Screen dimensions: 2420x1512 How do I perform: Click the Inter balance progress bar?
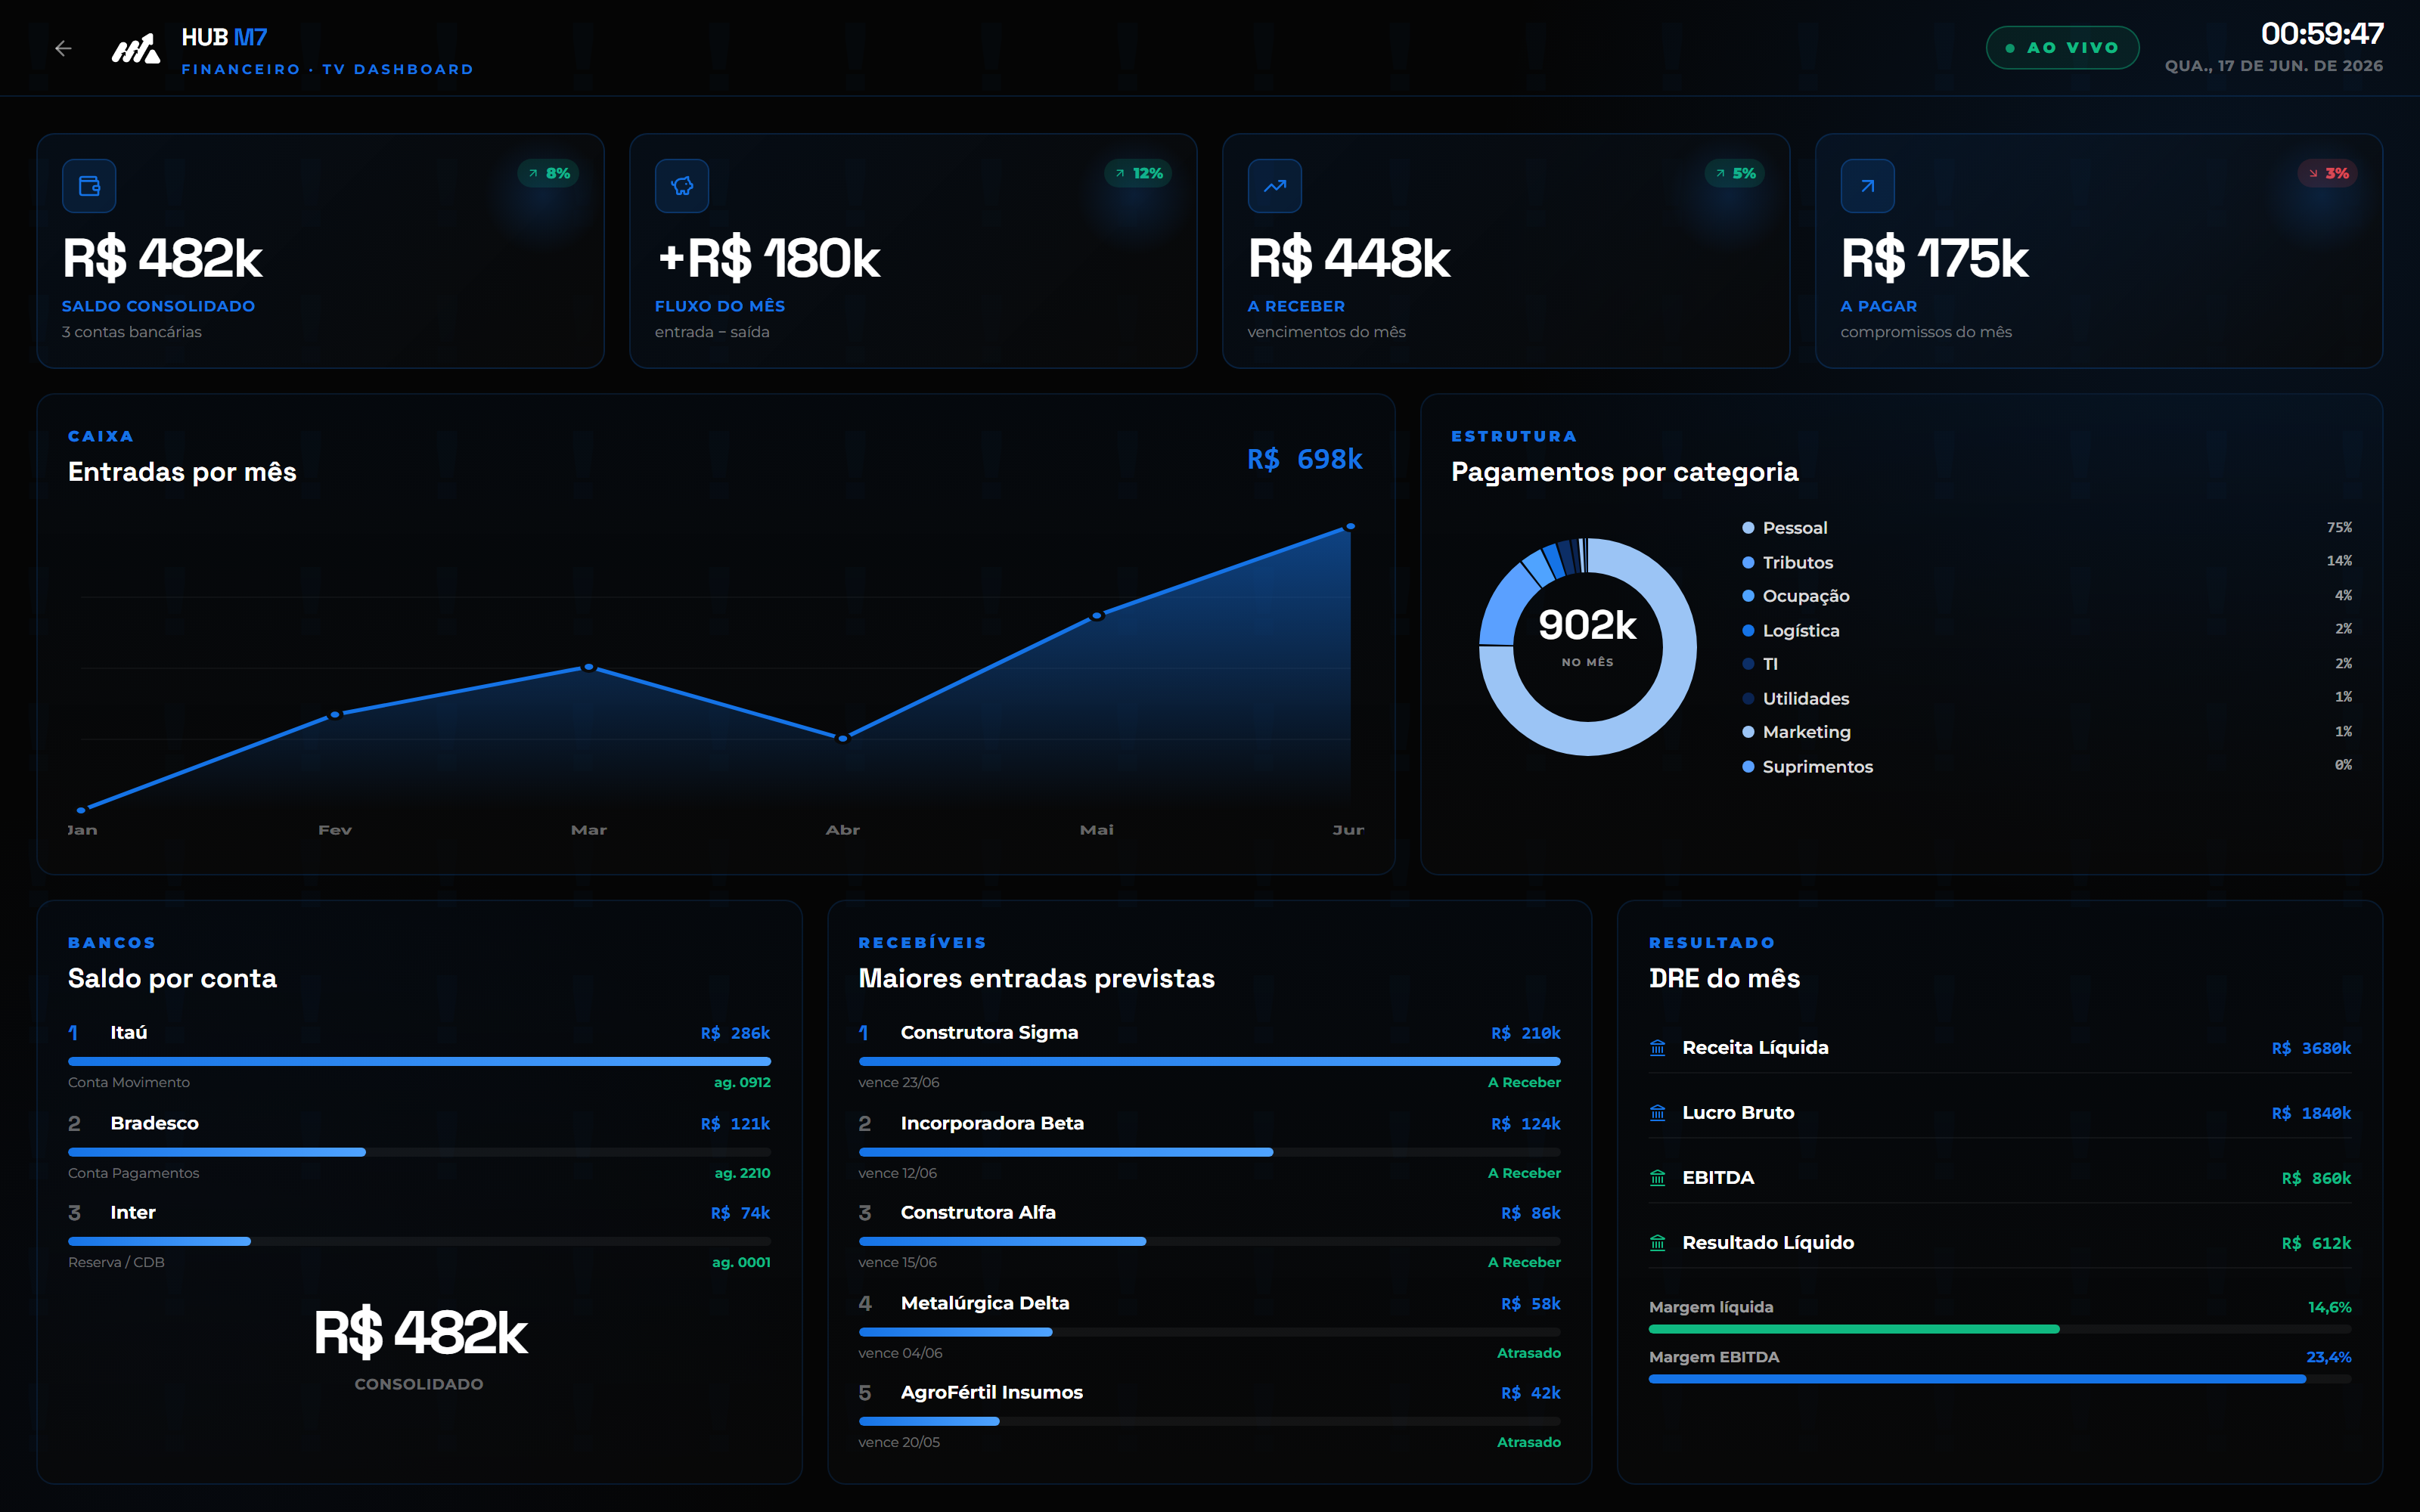click(x=419, y=1241)
